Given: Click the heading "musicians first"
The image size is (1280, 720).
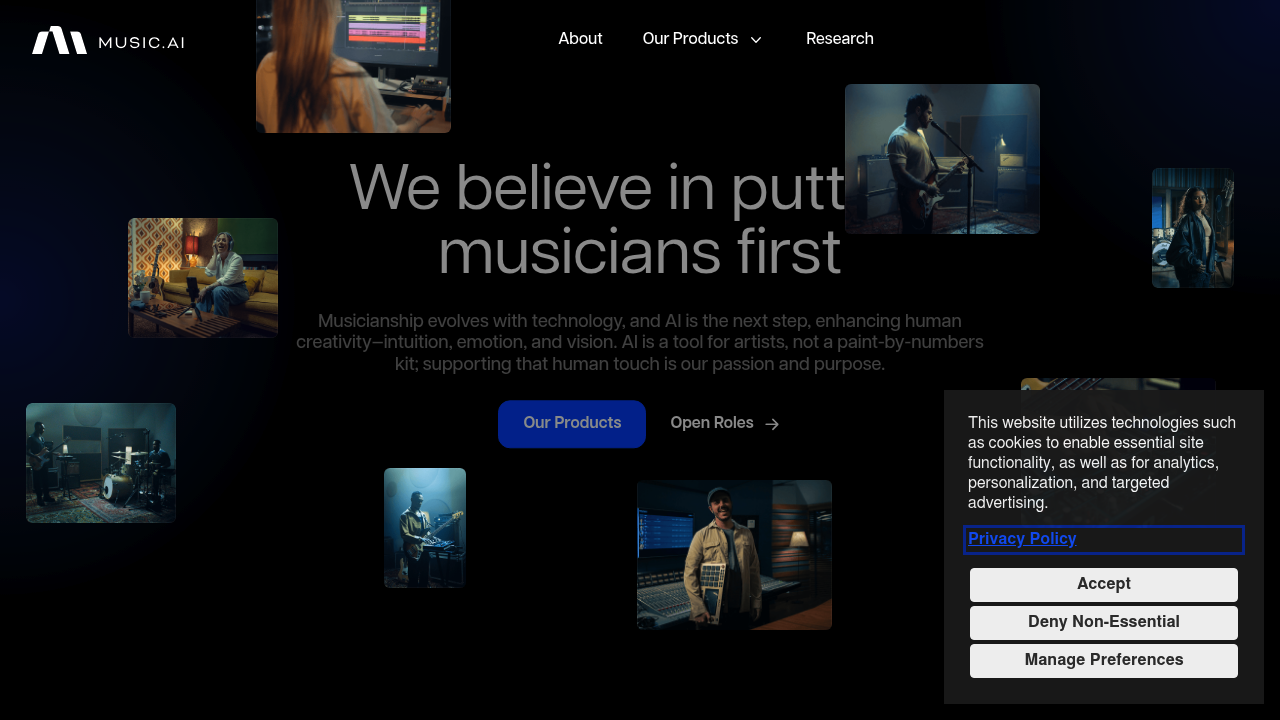Looking at the screenshot, I should coord(639,251).
